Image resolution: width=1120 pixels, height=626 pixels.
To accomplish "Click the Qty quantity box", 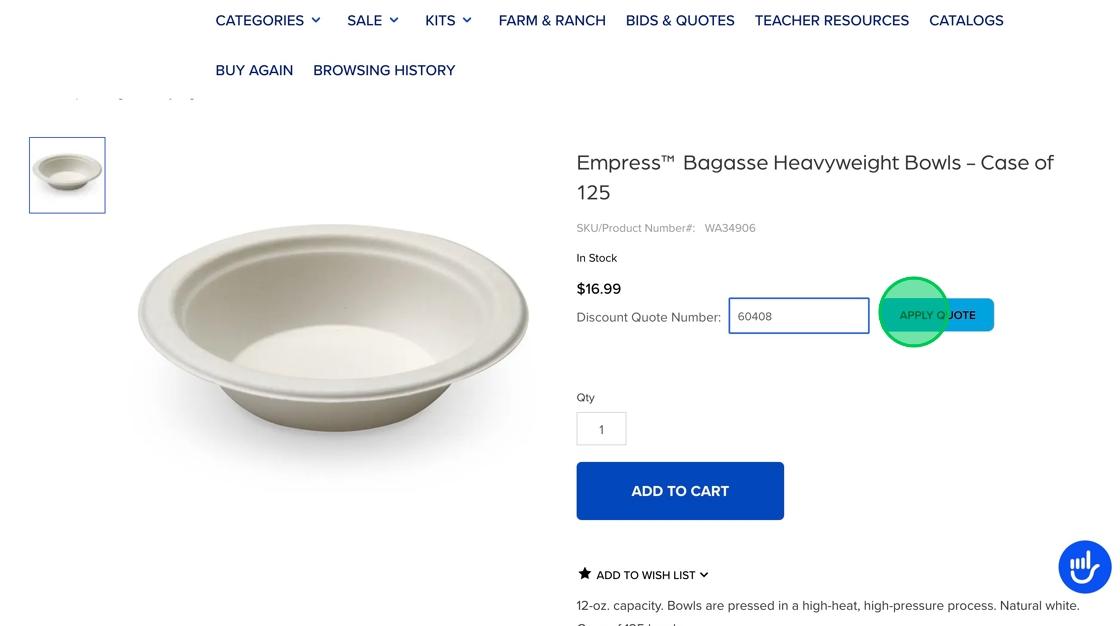I will pyautogui.click(x=601, y=429).
